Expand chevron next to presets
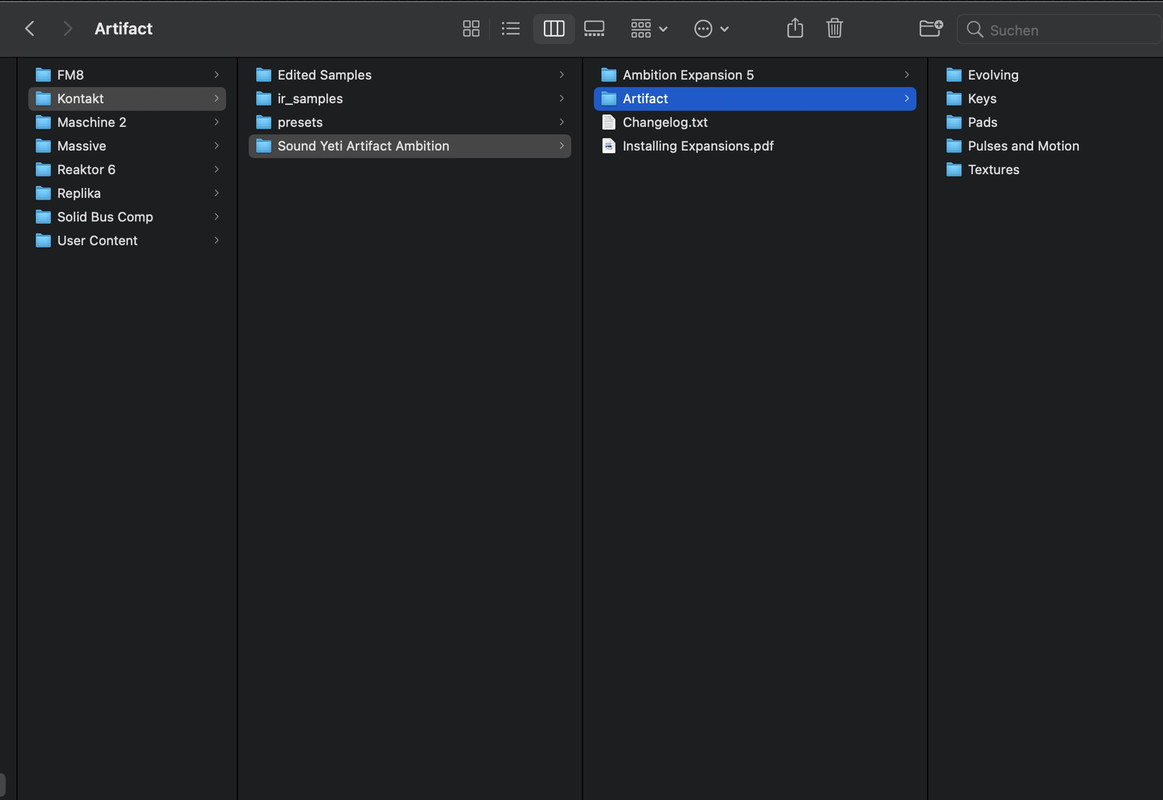The height and width of the screenshot is (800, 1163). pyautogui.click(x=561, y=122)
